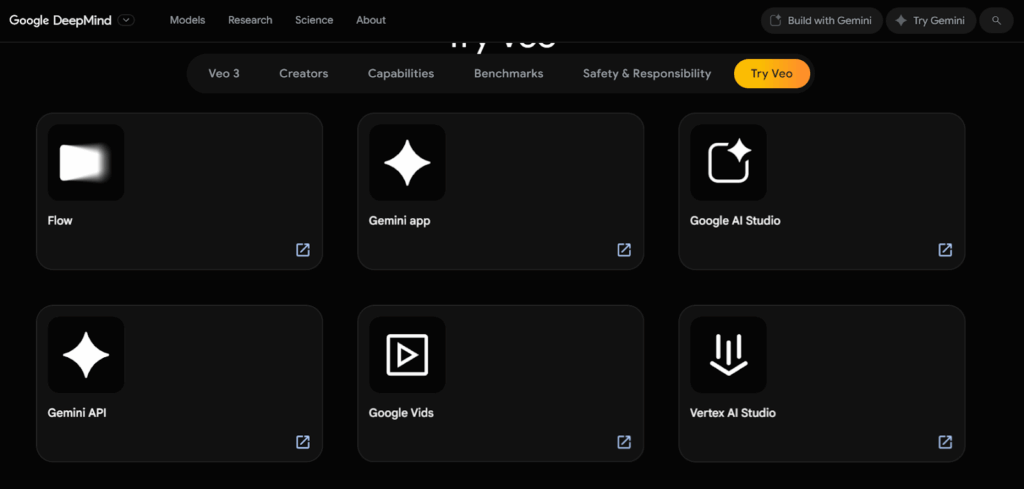This screenshot has width=1024, height=489.
Task: Click the Build with Gemini button
Action: point(822,20)
